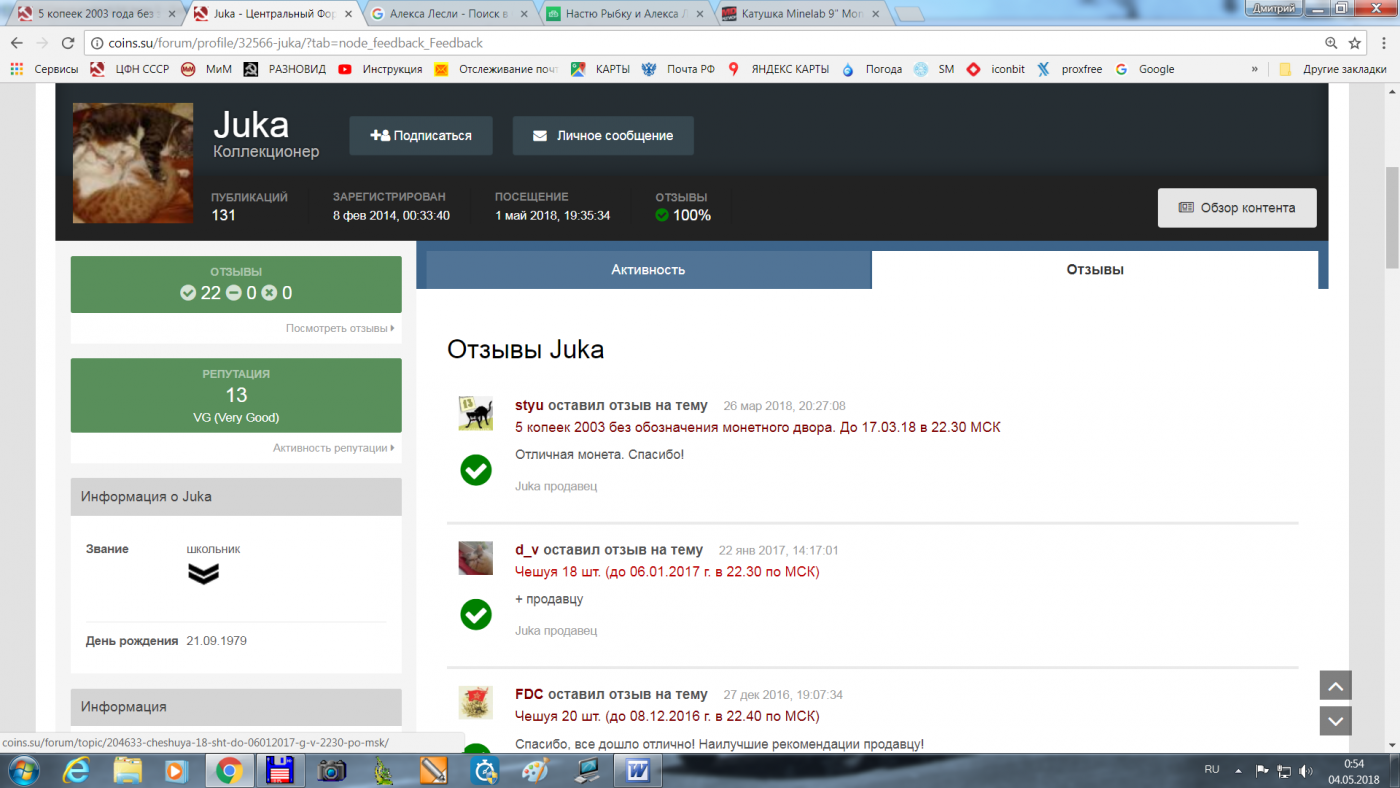Click styu's avatar thumbnail
Screen dimensions: 1400x788
tap(476, 414)
